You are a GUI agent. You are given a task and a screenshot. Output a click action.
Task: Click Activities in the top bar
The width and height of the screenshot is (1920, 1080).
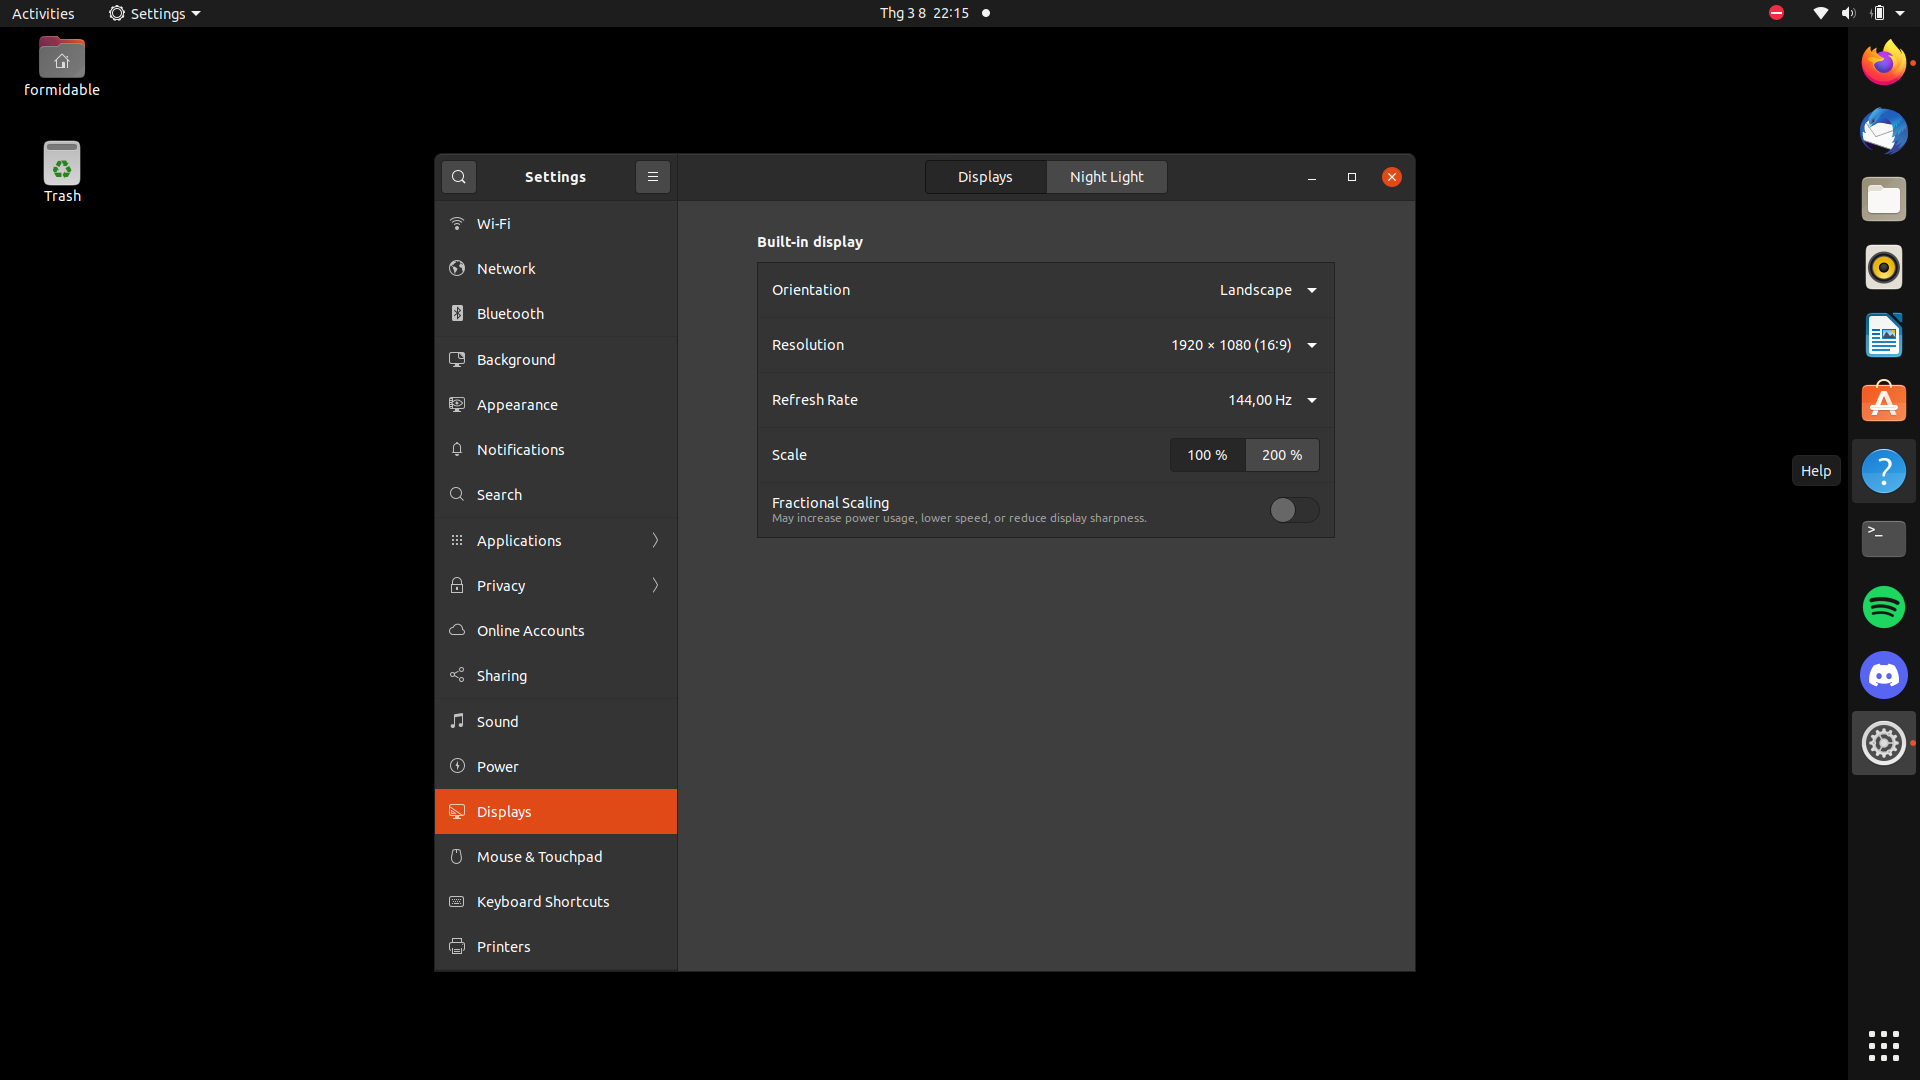(43, 13)
